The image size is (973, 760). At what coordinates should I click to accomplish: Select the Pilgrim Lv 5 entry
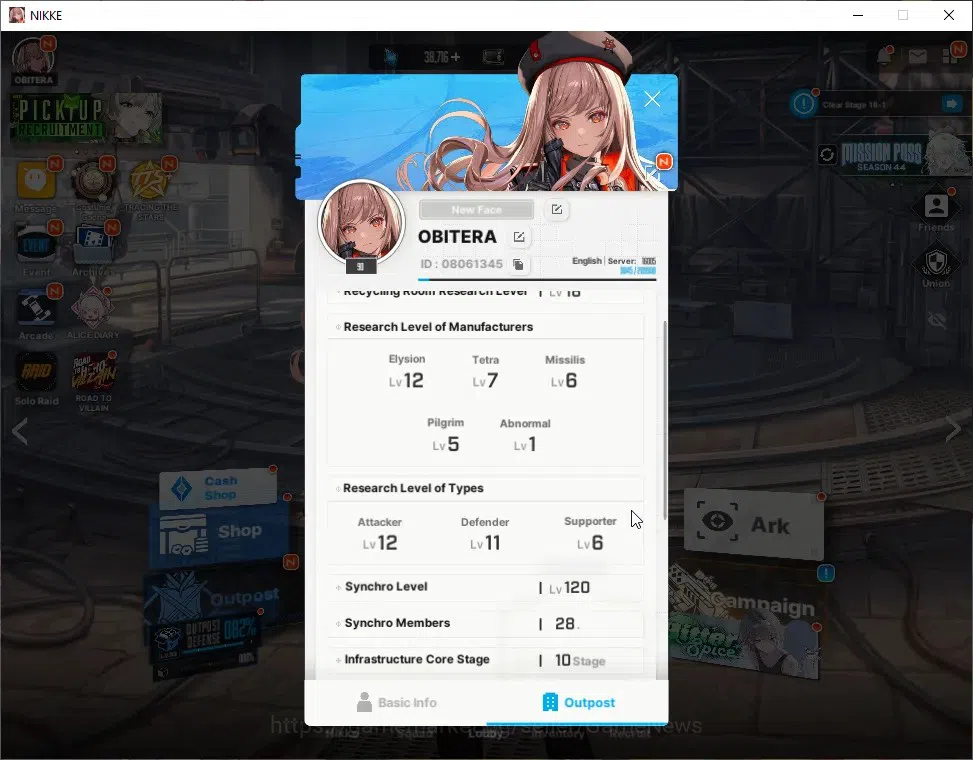pyautogui.click(x=446, y=434)
